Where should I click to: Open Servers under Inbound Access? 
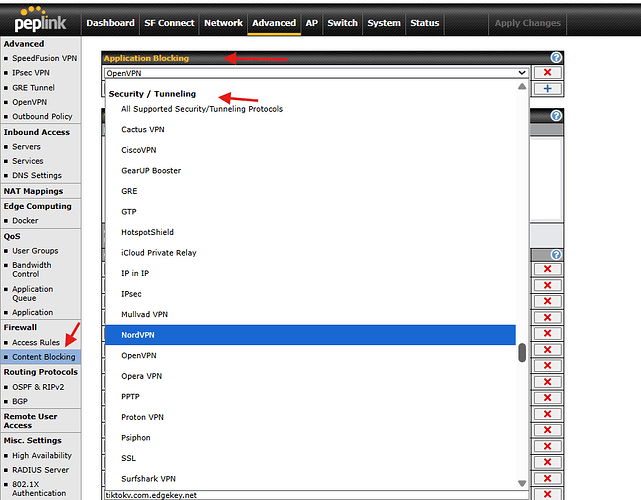click(26, 146)
